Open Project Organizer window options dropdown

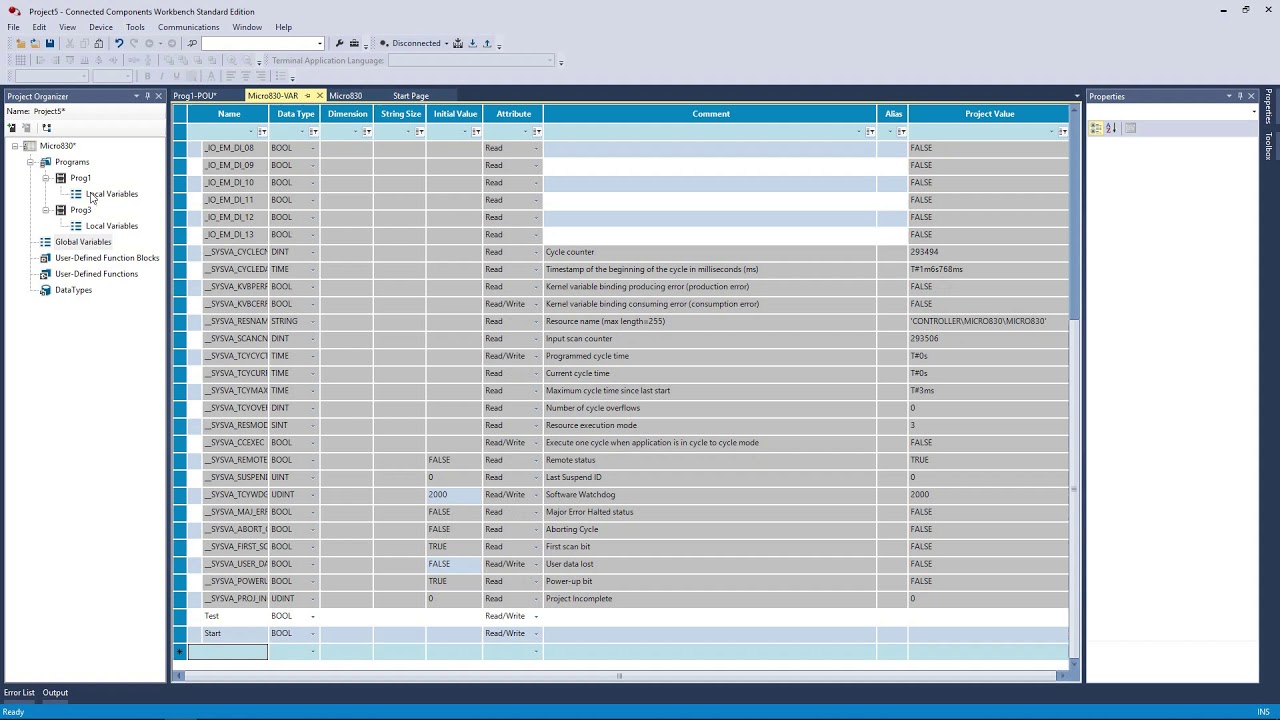(136, 96)
